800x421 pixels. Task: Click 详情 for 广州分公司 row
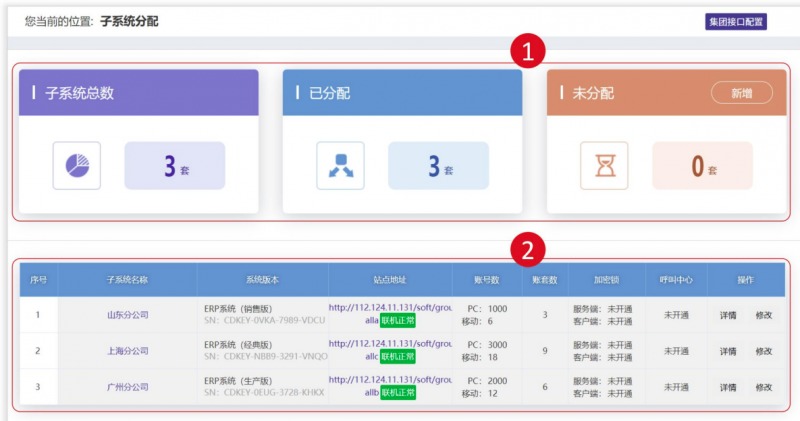(728, 387)
